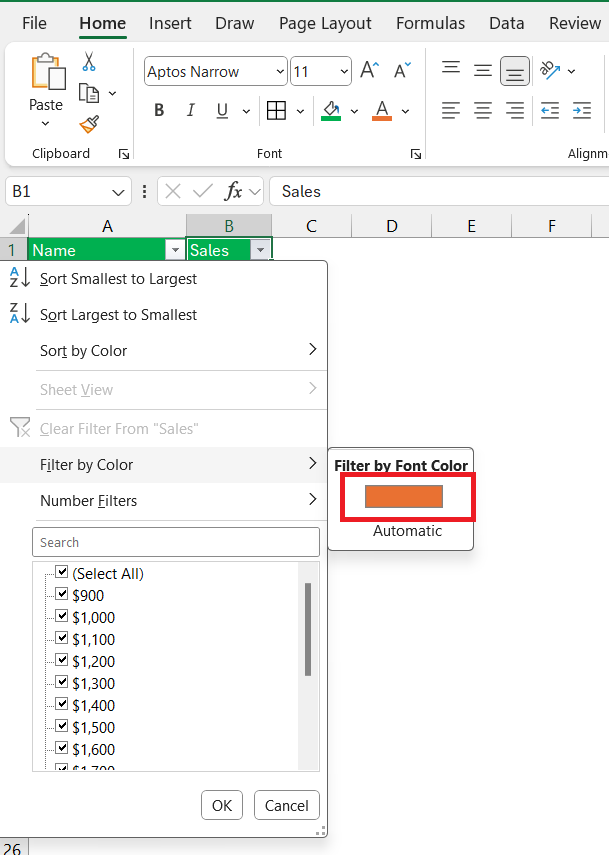Uncheck the $1,400 checkbox
Screen dimensions: 609x855
[x=62, y=704]
